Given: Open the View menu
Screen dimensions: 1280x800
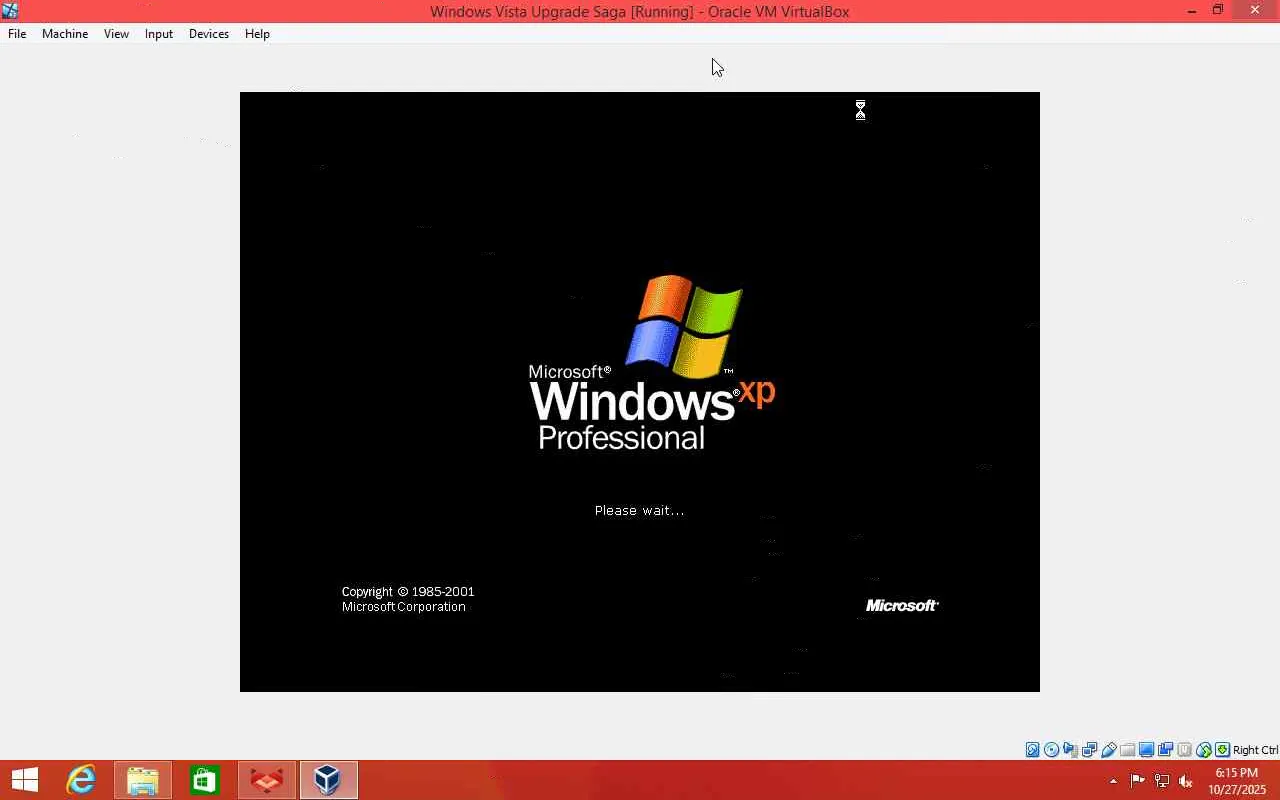Looking at the screenshot, I should point(116,34).
